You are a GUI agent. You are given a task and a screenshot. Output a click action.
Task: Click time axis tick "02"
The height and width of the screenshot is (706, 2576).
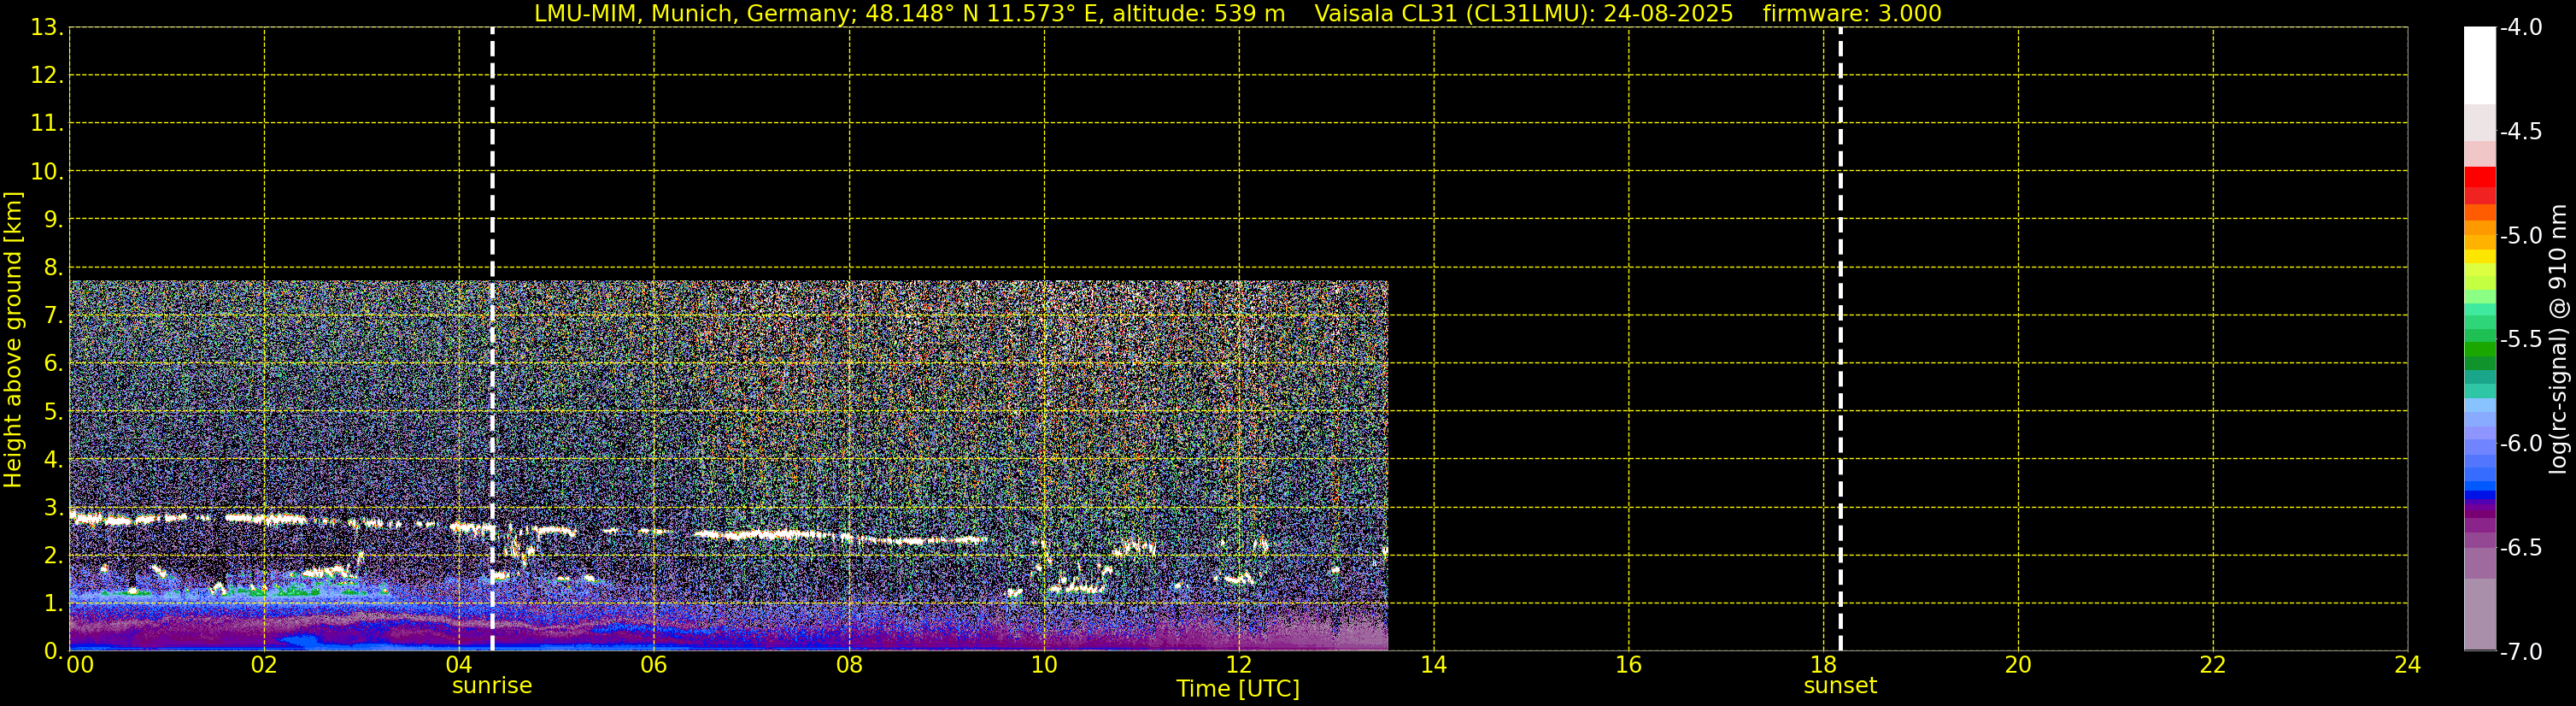[x=264, y=665]
